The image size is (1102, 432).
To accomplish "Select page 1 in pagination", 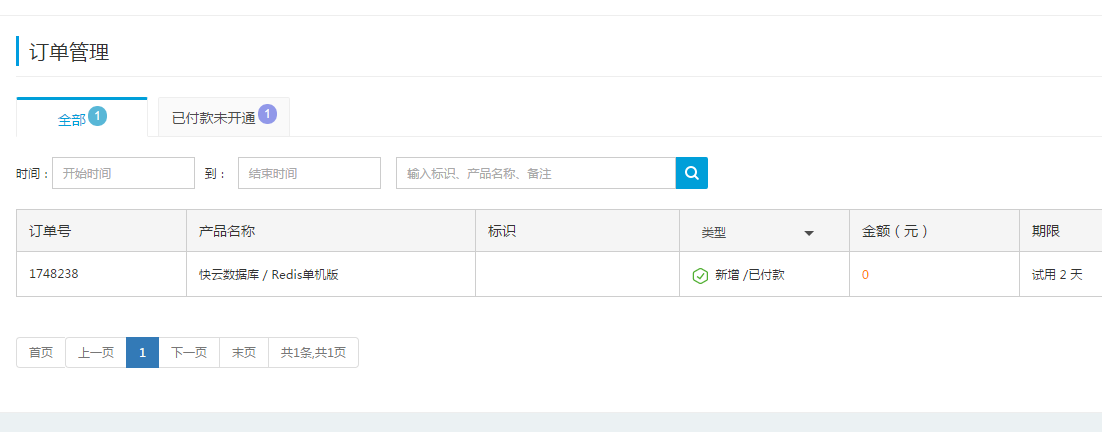I will (142, 352).
